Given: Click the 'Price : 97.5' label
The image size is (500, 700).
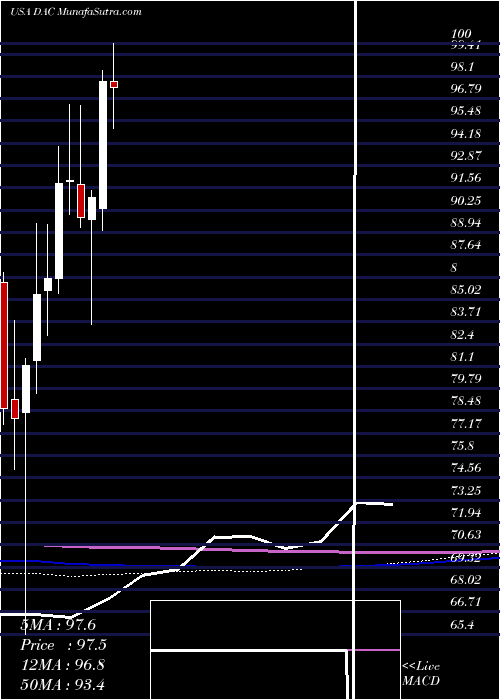Looking at the screenshot, I should [64, 645].
